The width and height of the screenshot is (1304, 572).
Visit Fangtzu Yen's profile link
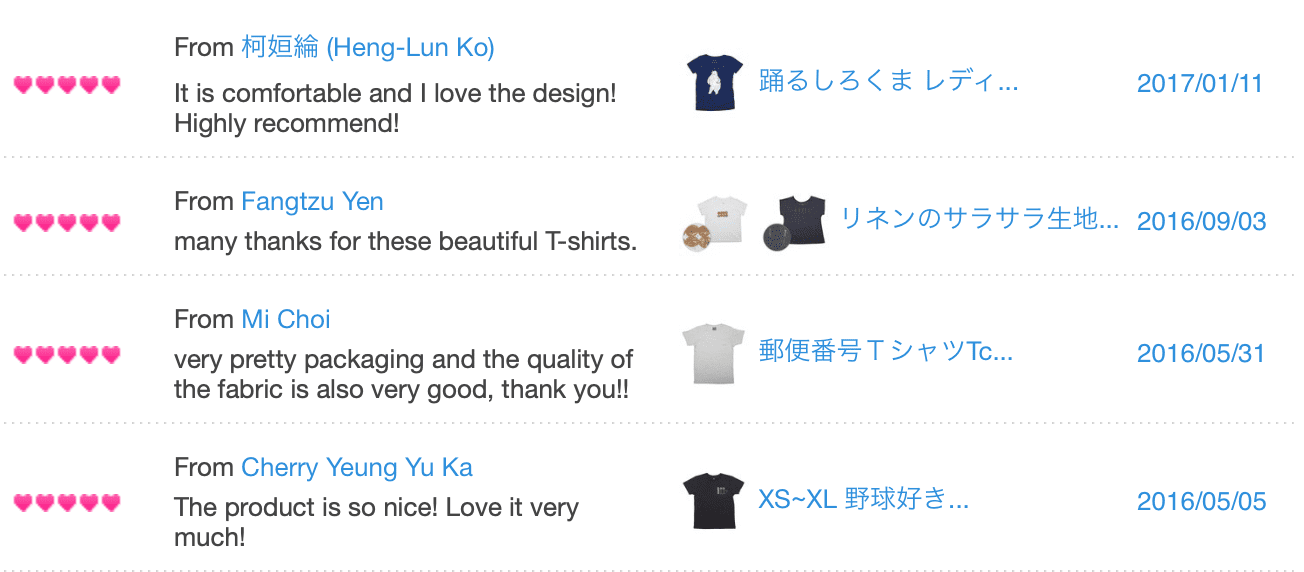coord(312,201)
